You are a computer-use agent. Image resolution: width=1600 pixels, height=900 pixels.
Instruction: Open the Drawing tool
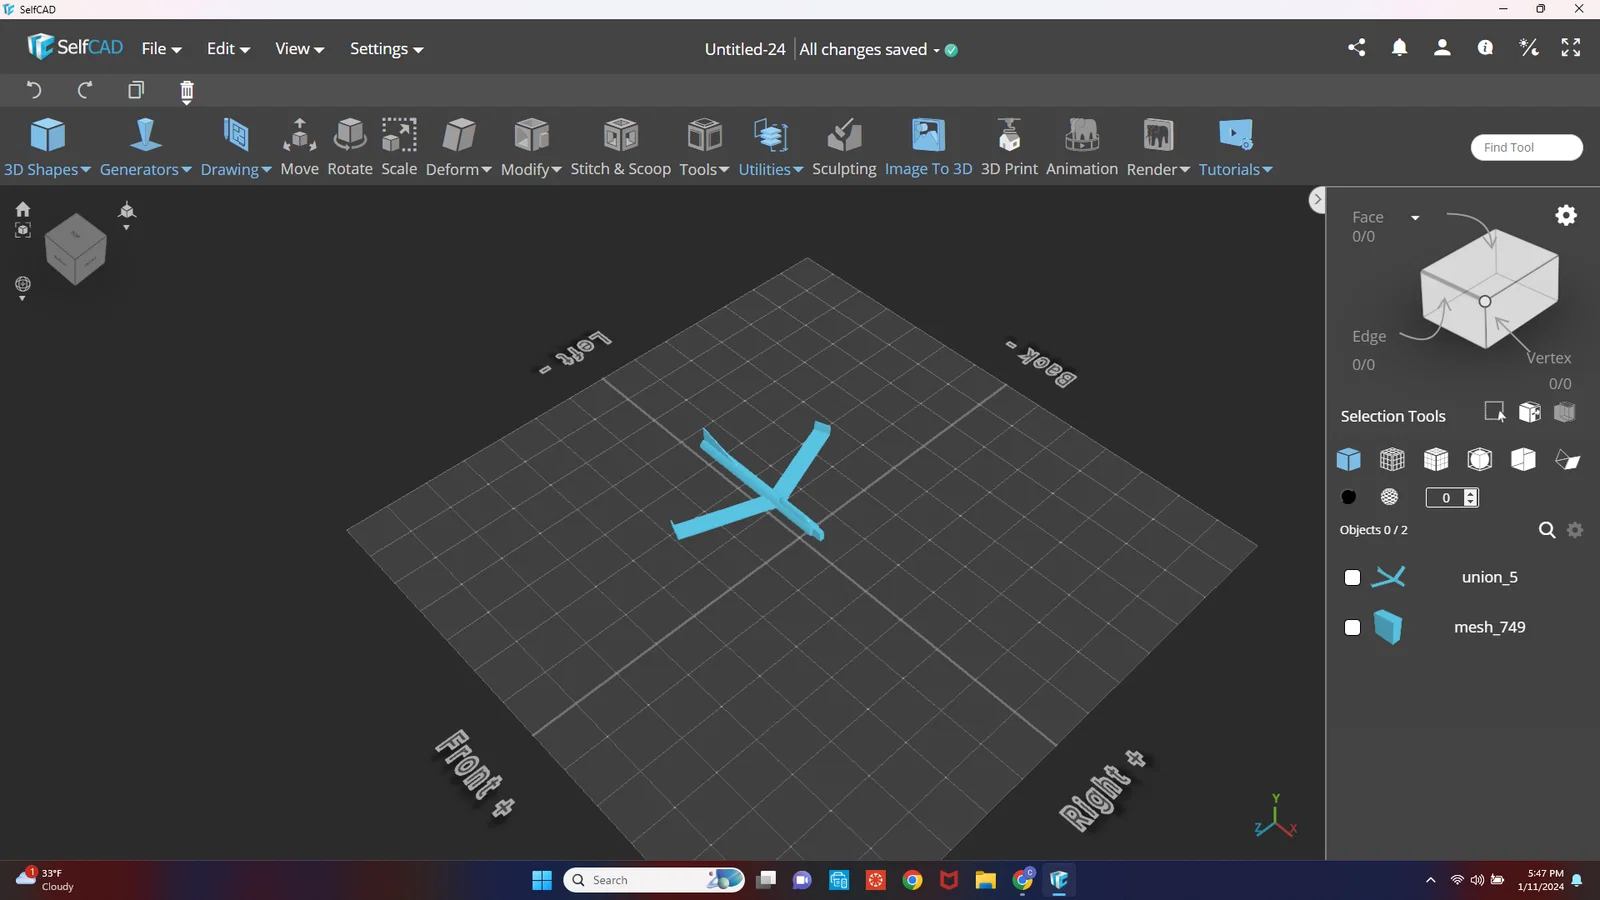point(236,135)
